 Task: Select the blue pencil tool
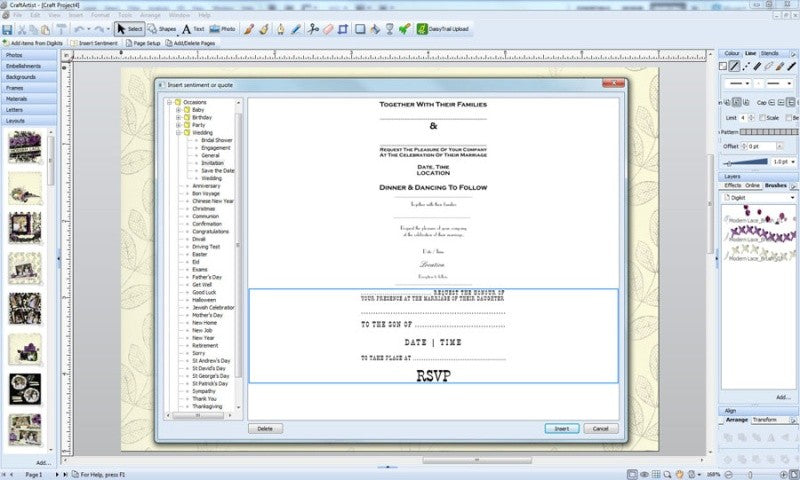tap(296, 30)
